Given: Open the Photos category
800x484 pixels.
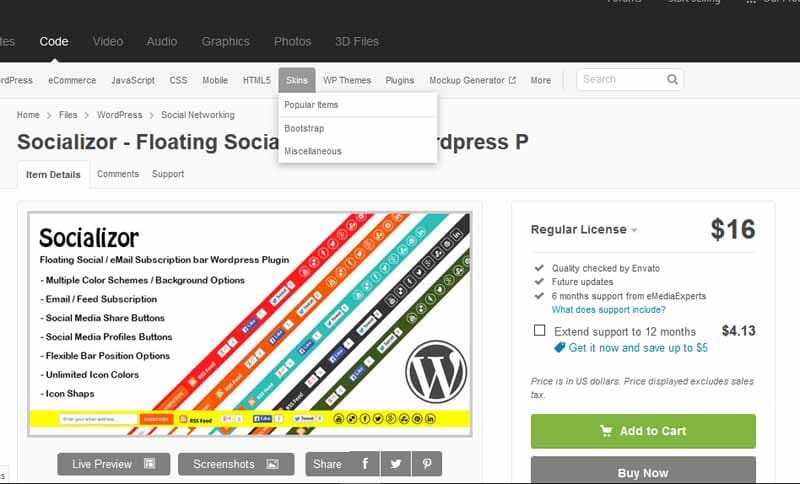Looking at the screenshot, I should (x=292, y=41).
